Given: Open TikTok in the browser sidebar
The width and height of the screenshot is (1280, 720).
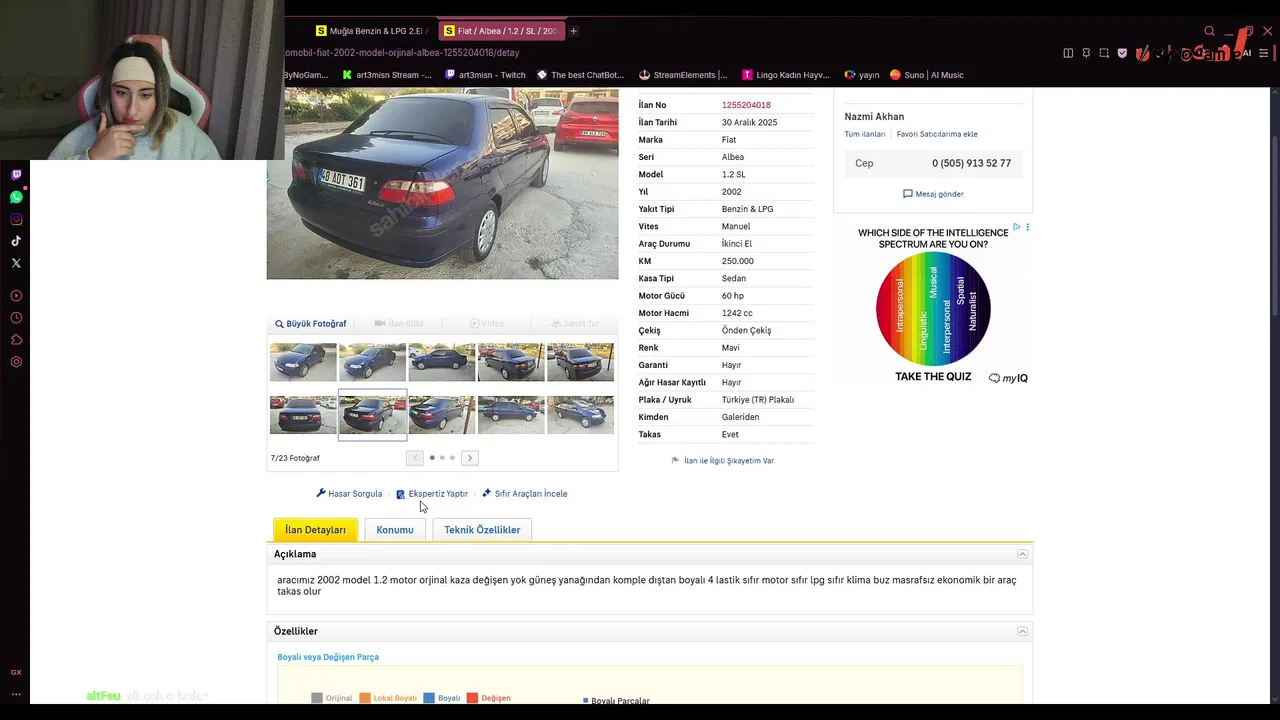Looking at the screenshot, I should (x=16, y=241).
